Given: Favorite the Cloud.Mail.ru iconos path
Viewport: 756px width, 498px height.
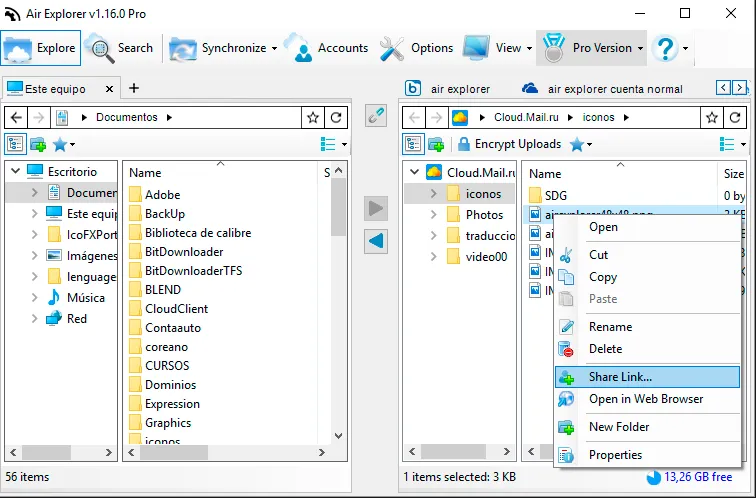Looking at the screenshot, I should tap(712, 117).
